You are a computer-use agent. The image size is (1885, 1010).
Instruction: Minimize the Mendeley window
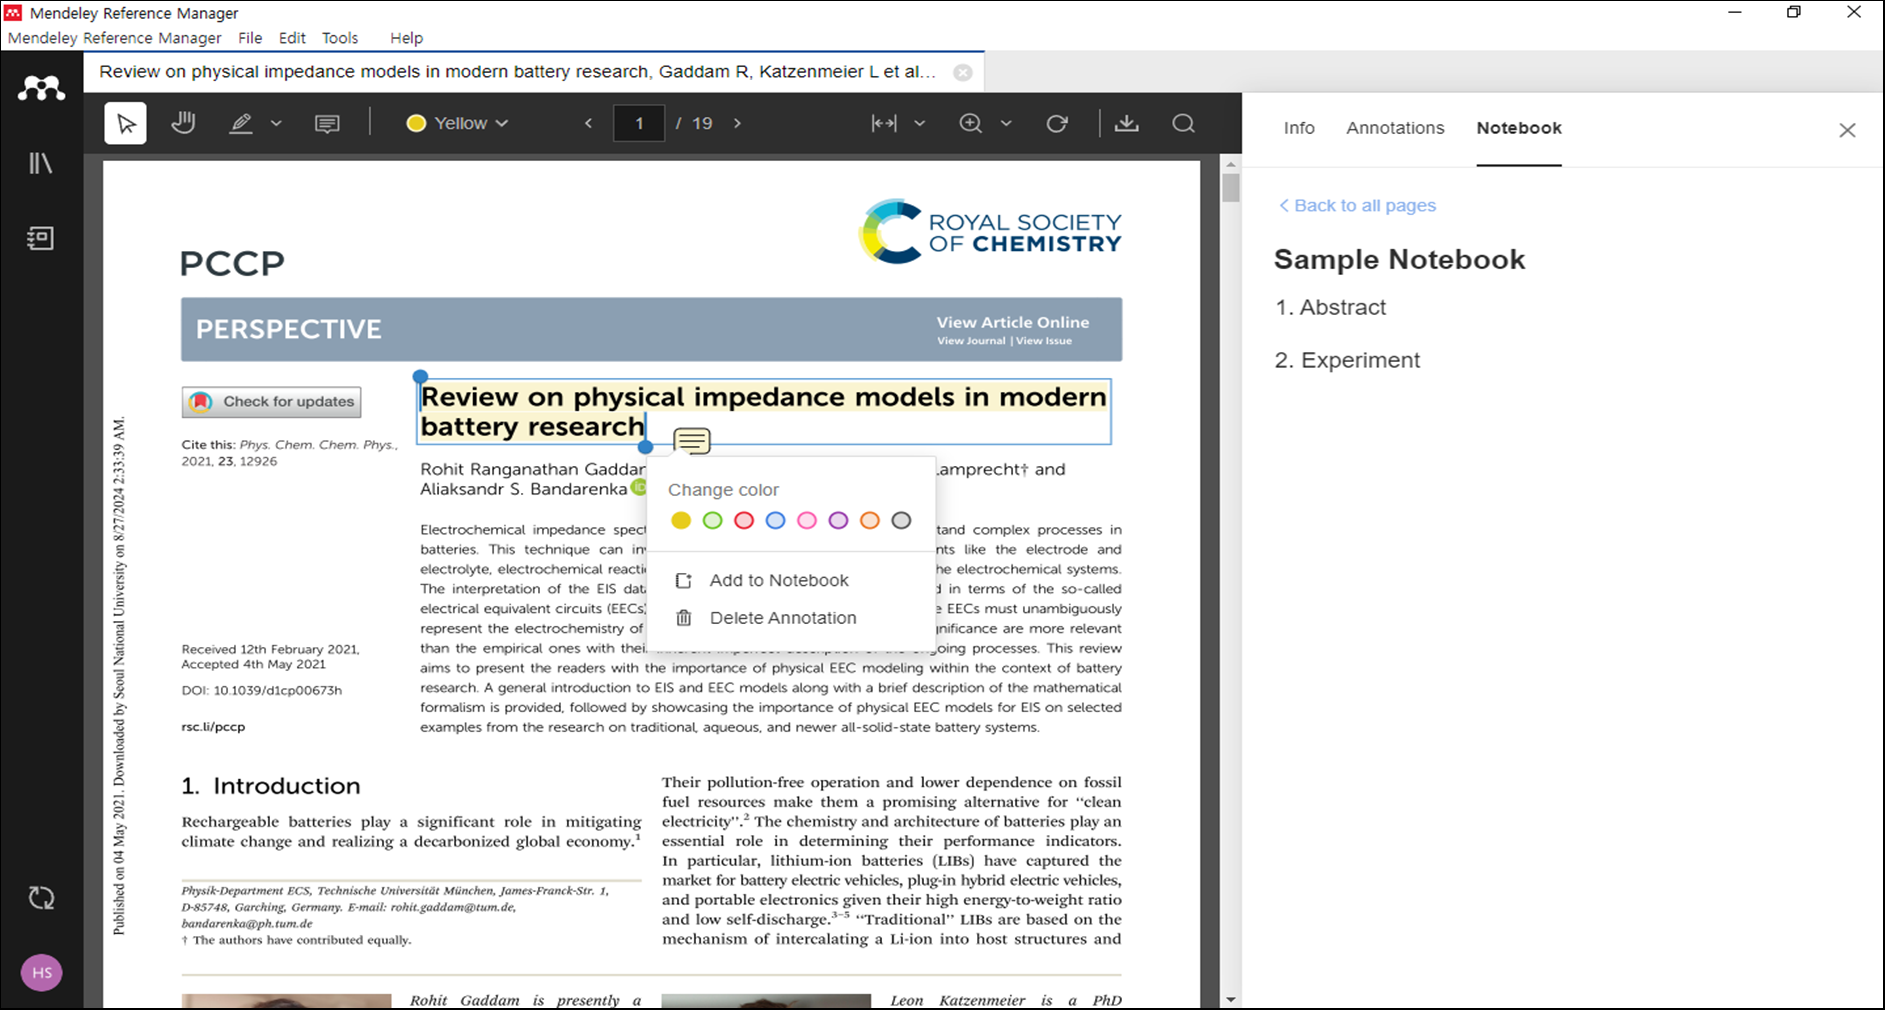tap(1735, 13)
